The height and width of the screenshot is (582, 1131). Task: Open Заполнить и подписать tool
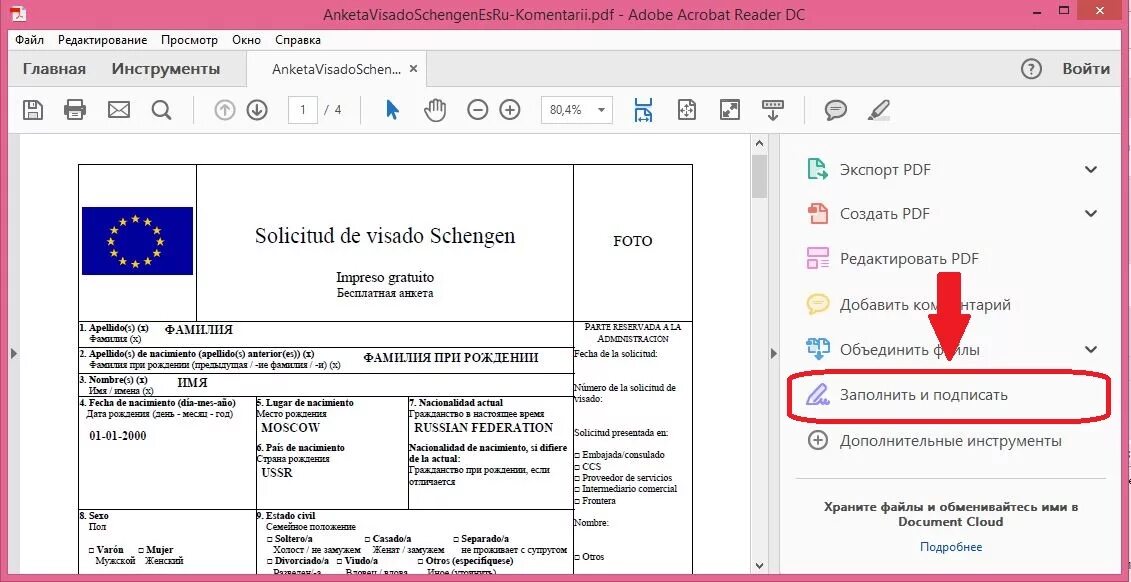tap(923, 395)
